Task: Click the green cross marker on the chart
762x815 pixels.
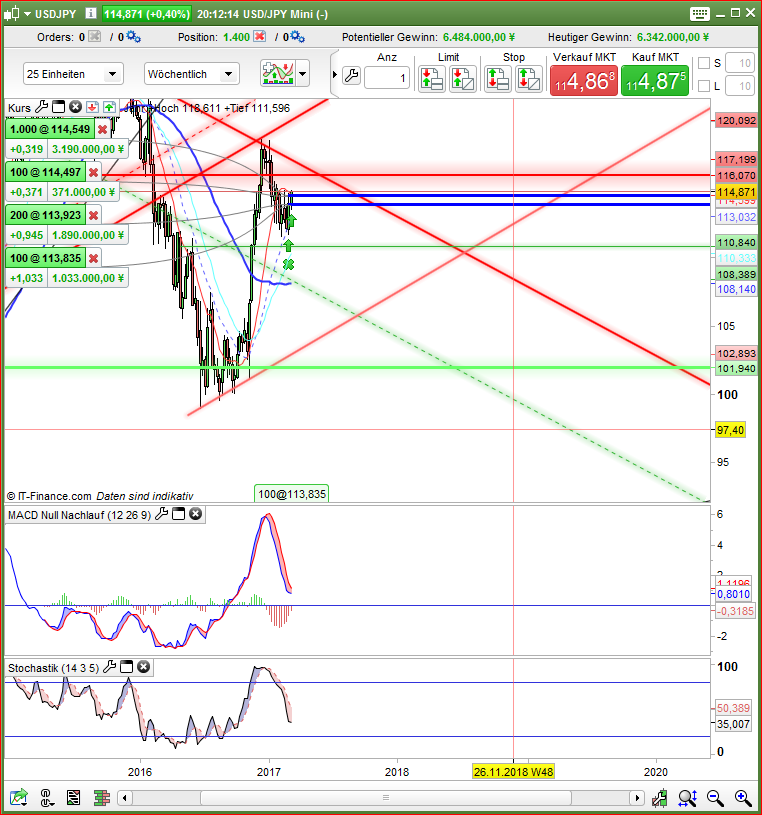Action: tap(288, 265)
